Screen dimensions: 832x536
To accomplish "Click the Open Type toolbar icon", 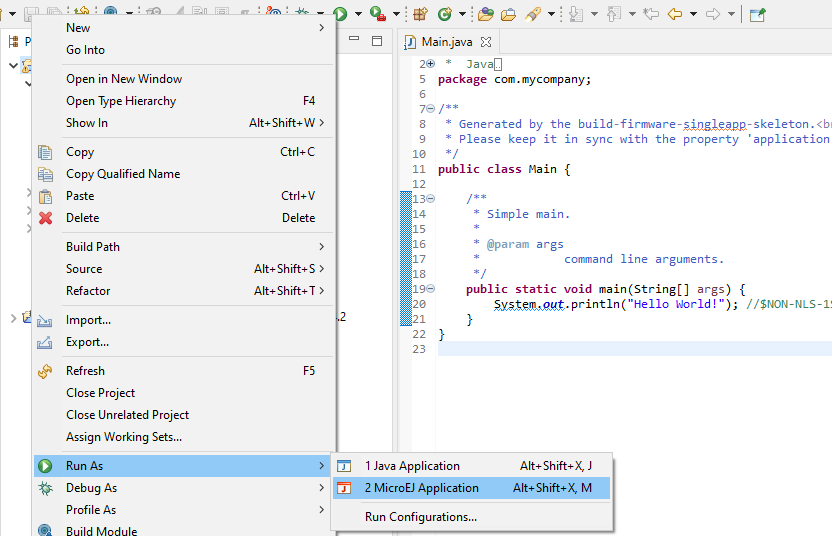I will [486, 14].
